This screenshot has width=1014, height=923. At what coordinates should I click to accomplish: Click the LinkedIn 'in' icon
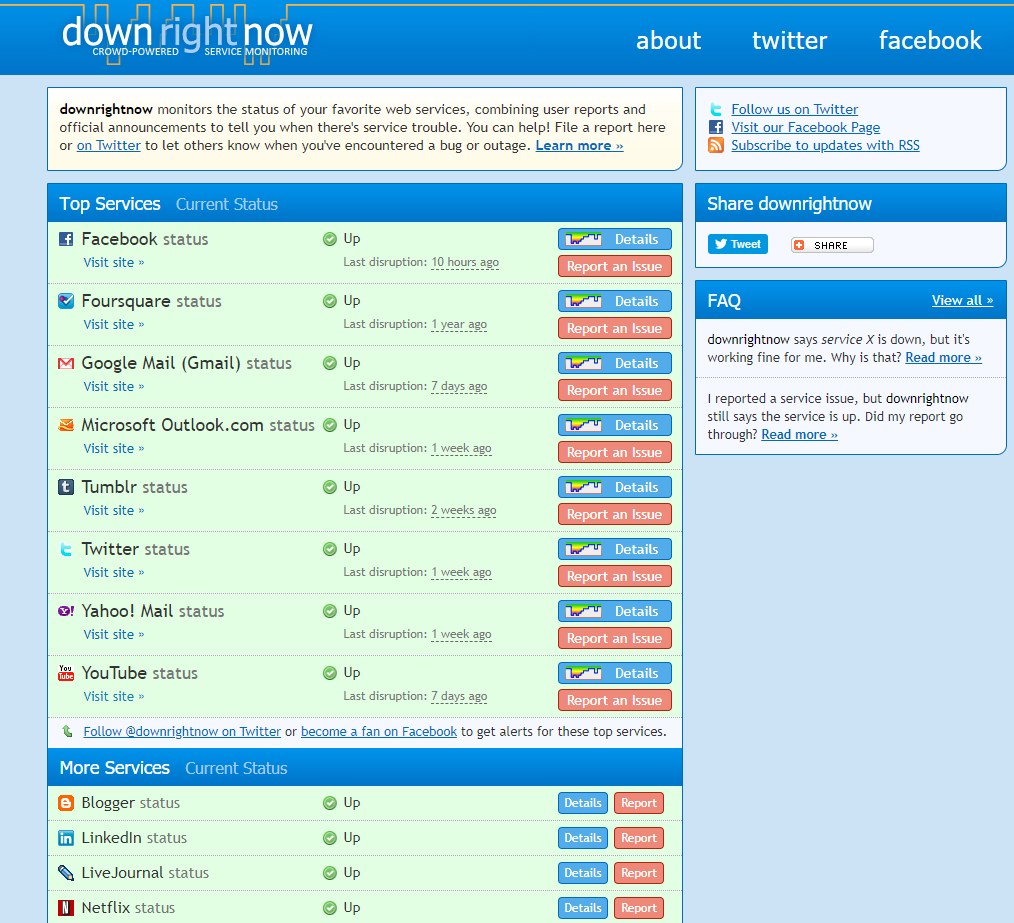pos(66,838)
